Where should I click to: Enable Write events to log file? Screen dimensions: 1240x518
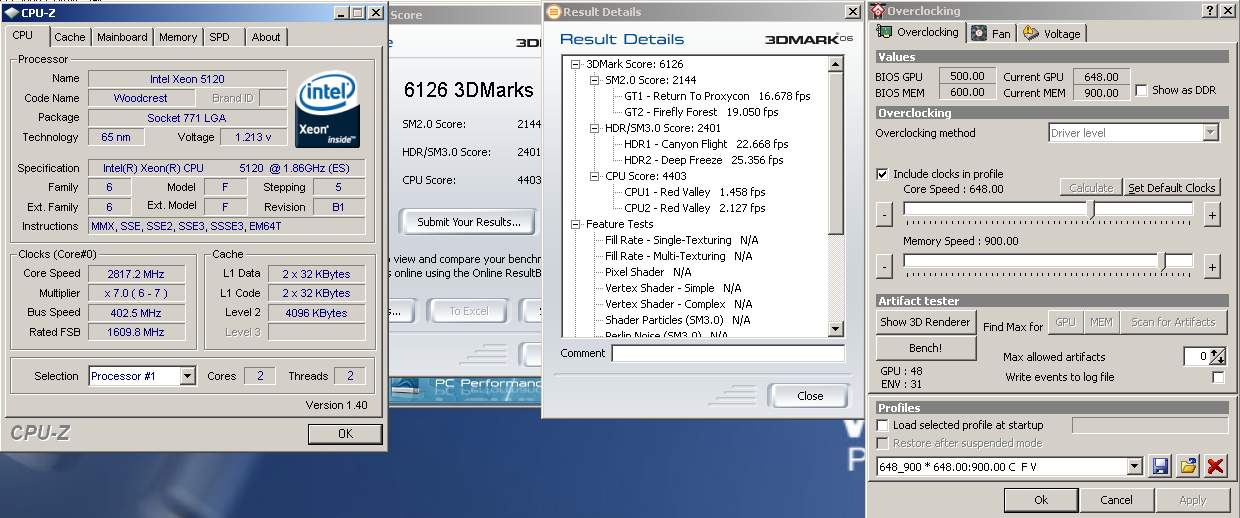[x=1217, y=377]
